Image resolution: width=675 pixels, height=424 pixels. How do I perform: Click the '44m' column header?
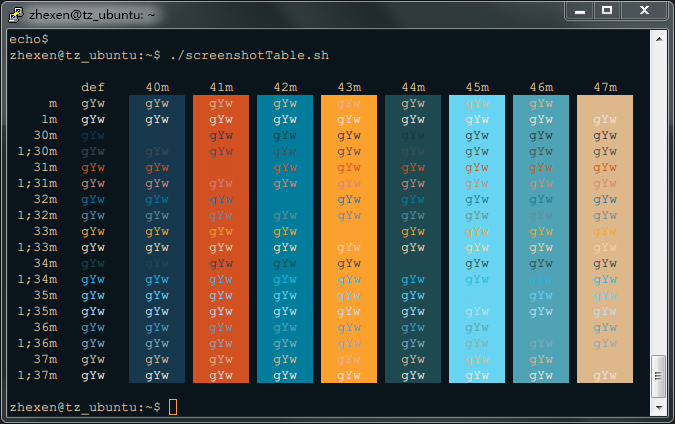coord(413,87)
